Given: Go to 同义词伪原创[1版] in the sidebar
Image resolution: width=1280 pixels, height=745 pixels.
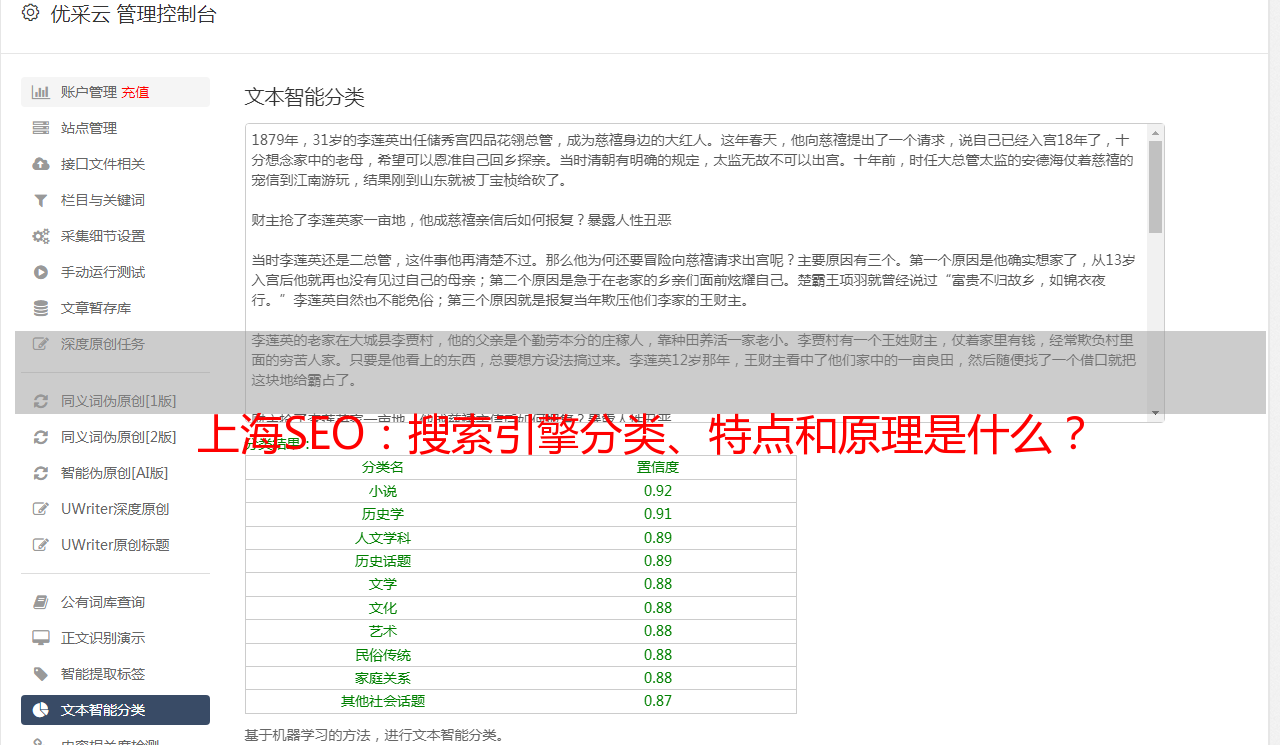Looking at the screenshot, I should point(115,401).
